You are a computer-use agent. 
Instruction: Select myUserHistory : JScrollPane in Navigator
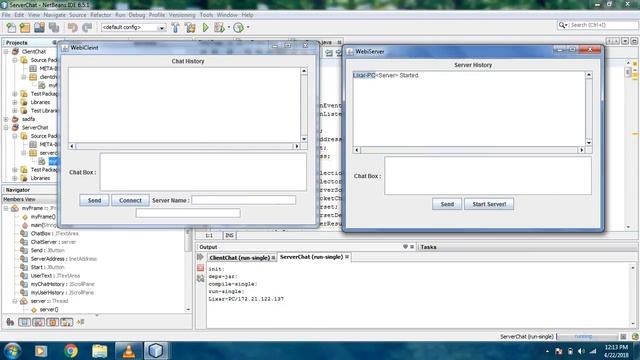62,293
